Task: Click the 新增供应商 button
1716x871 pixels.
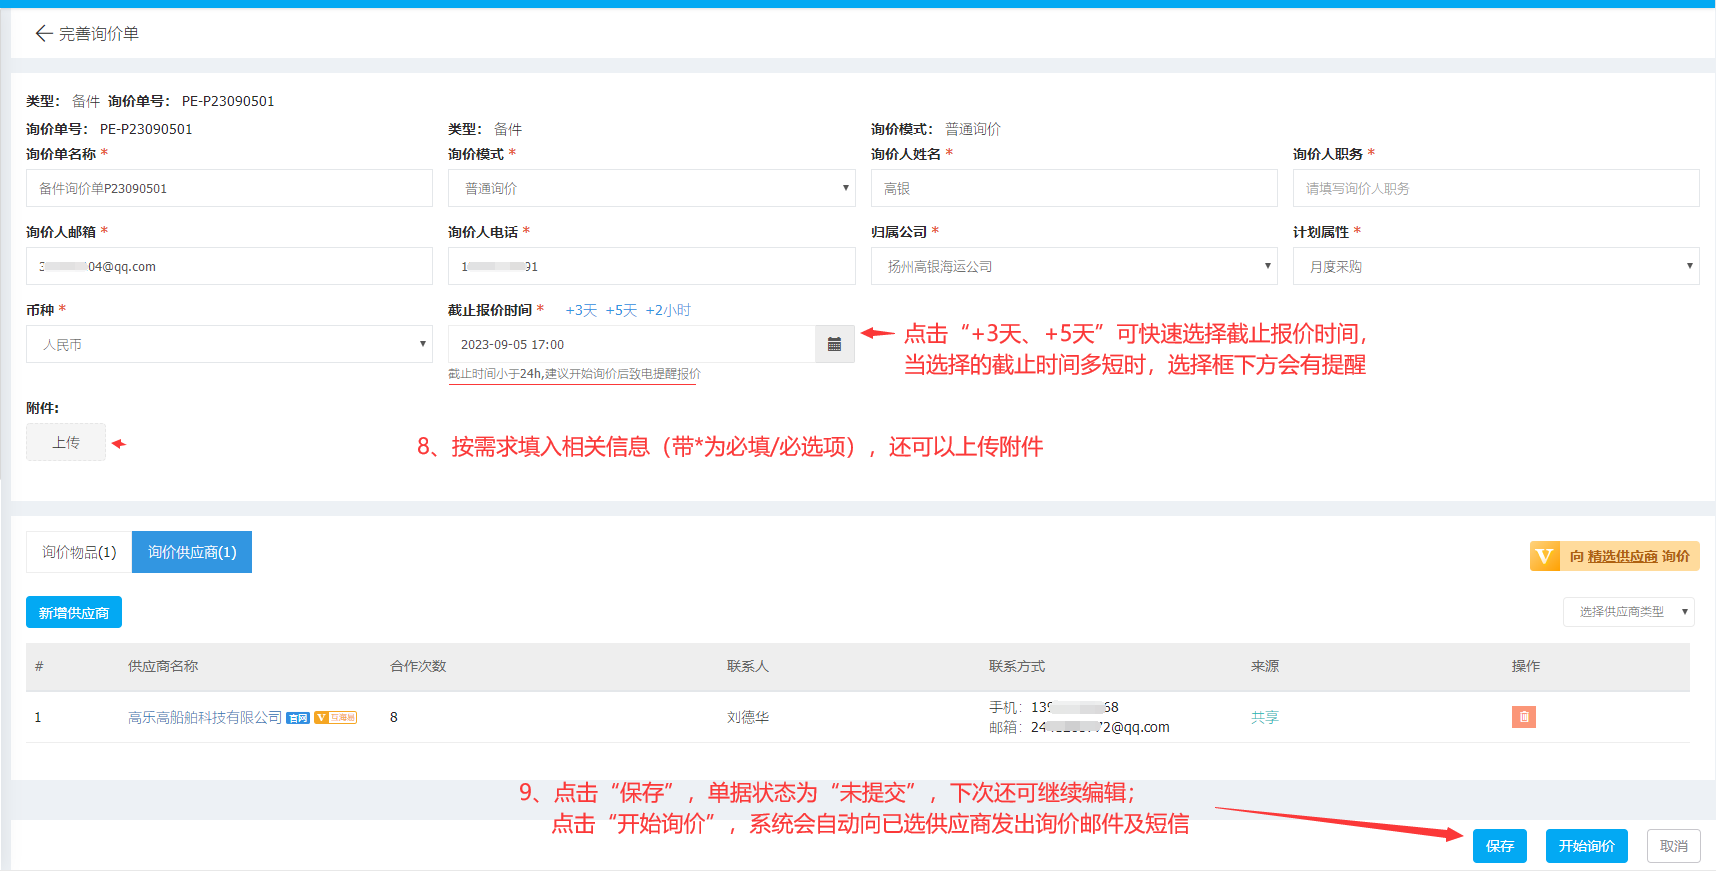Action: [x=74, y=612]
